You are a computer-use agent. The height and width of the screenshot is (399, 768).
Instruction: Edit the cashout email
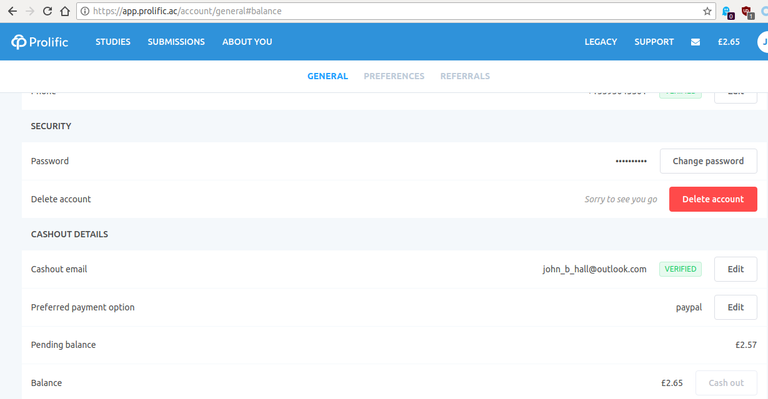pyautogui.click(x=736, y=269)
